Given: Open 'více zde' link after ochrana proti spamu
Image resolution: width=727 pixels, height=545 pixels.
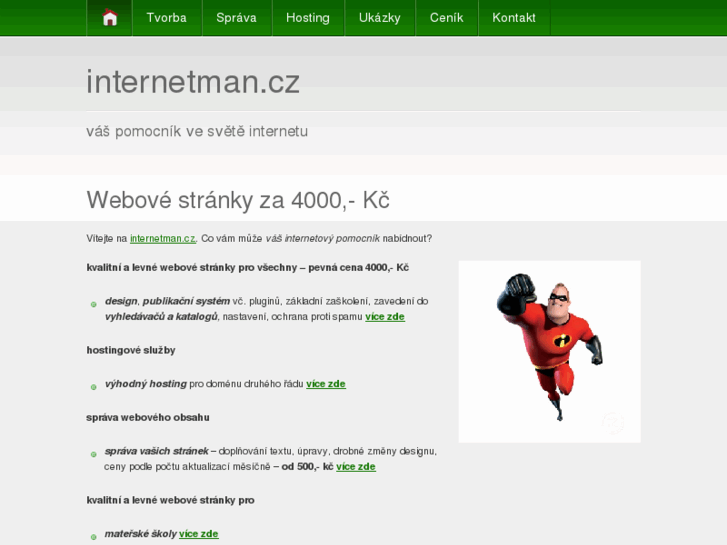Looking at the screenshot, I should [385, 317].
